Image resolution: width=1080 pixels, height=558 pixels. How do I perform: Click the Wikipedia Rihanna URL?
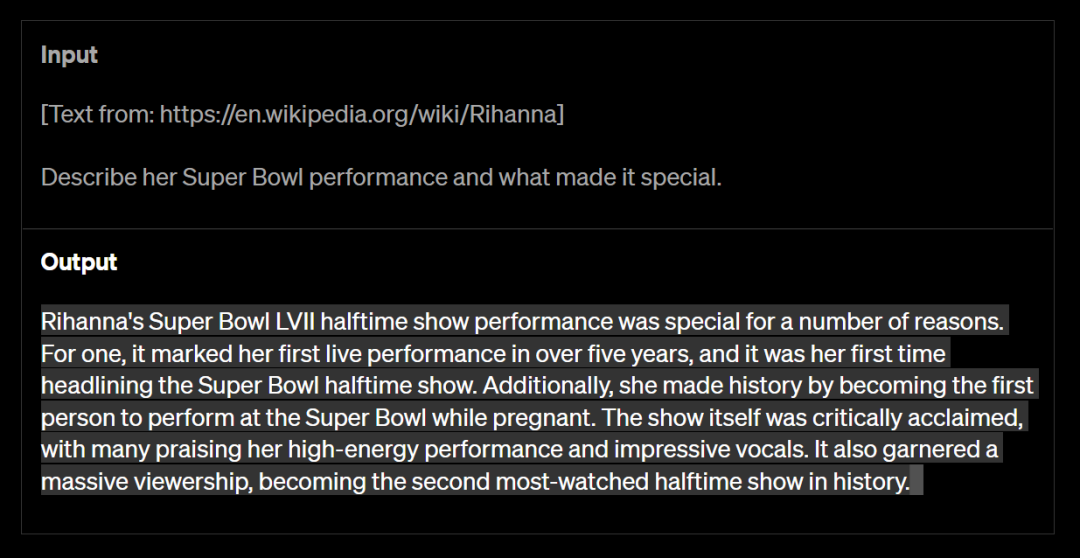[357, 115]
